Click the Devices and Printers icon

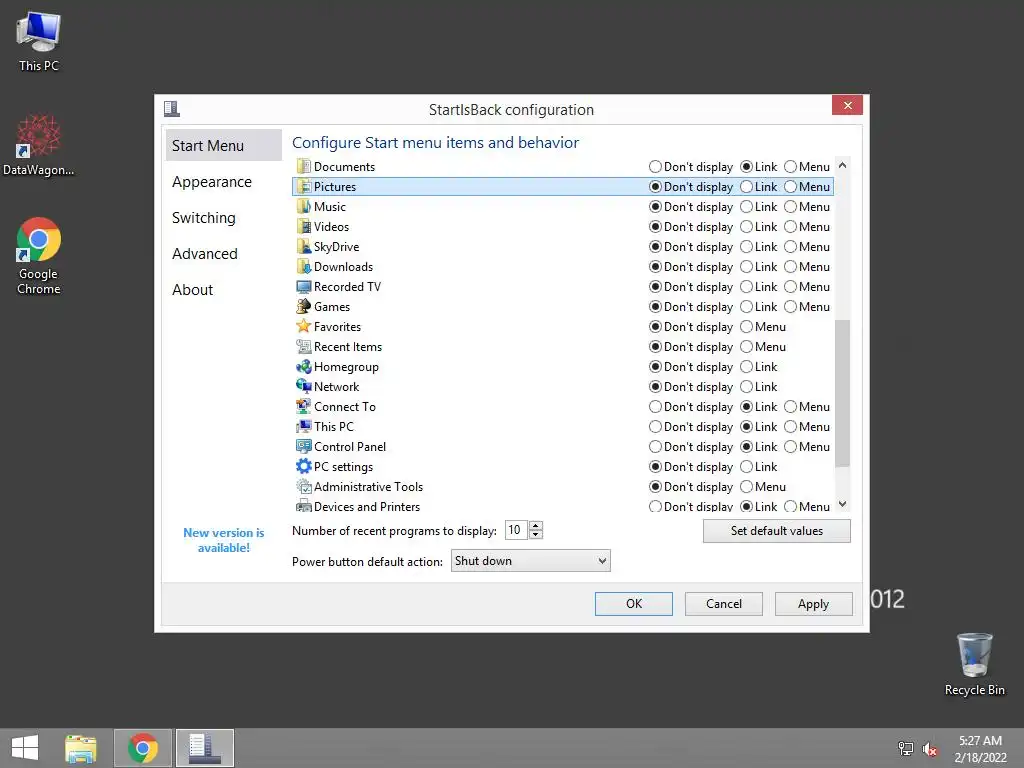click(304, 505)
